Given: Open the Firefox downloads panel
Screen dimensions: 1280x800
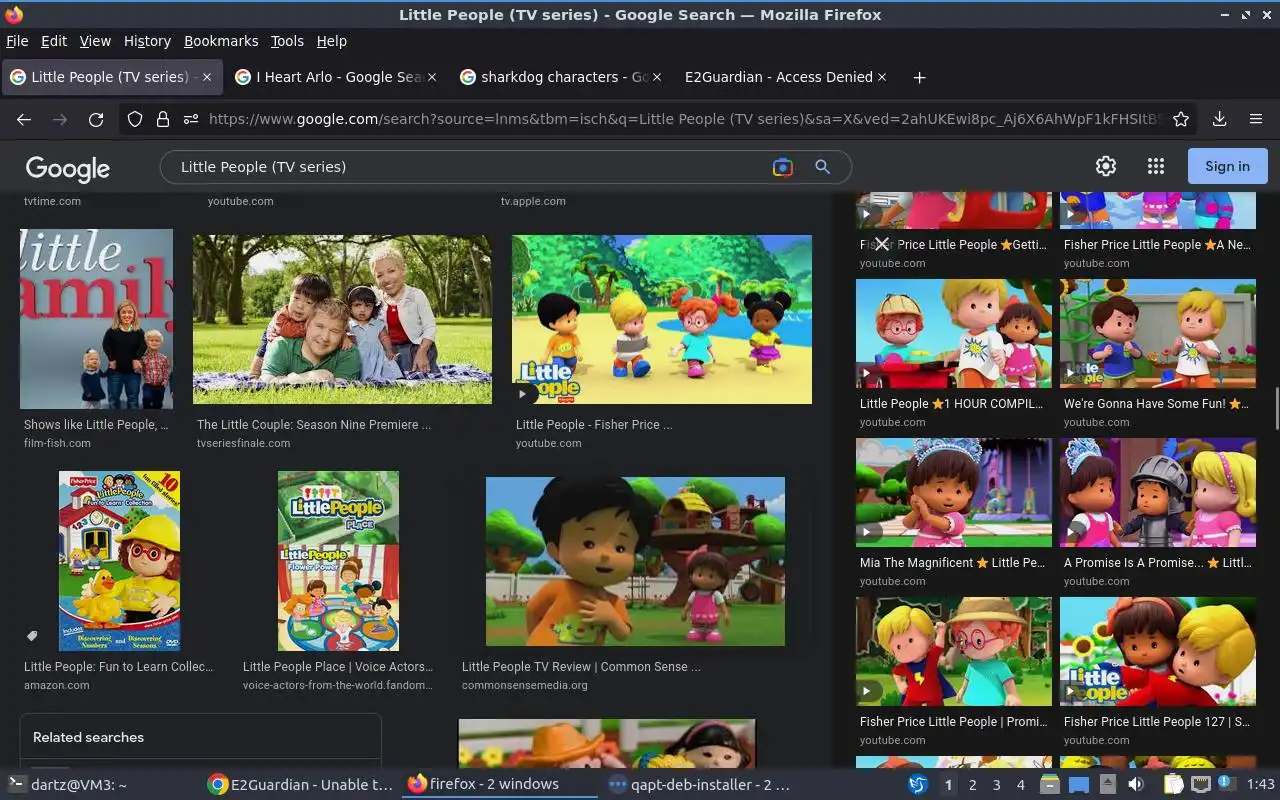Looking at the screenshot, I should tap(1219, 119).
